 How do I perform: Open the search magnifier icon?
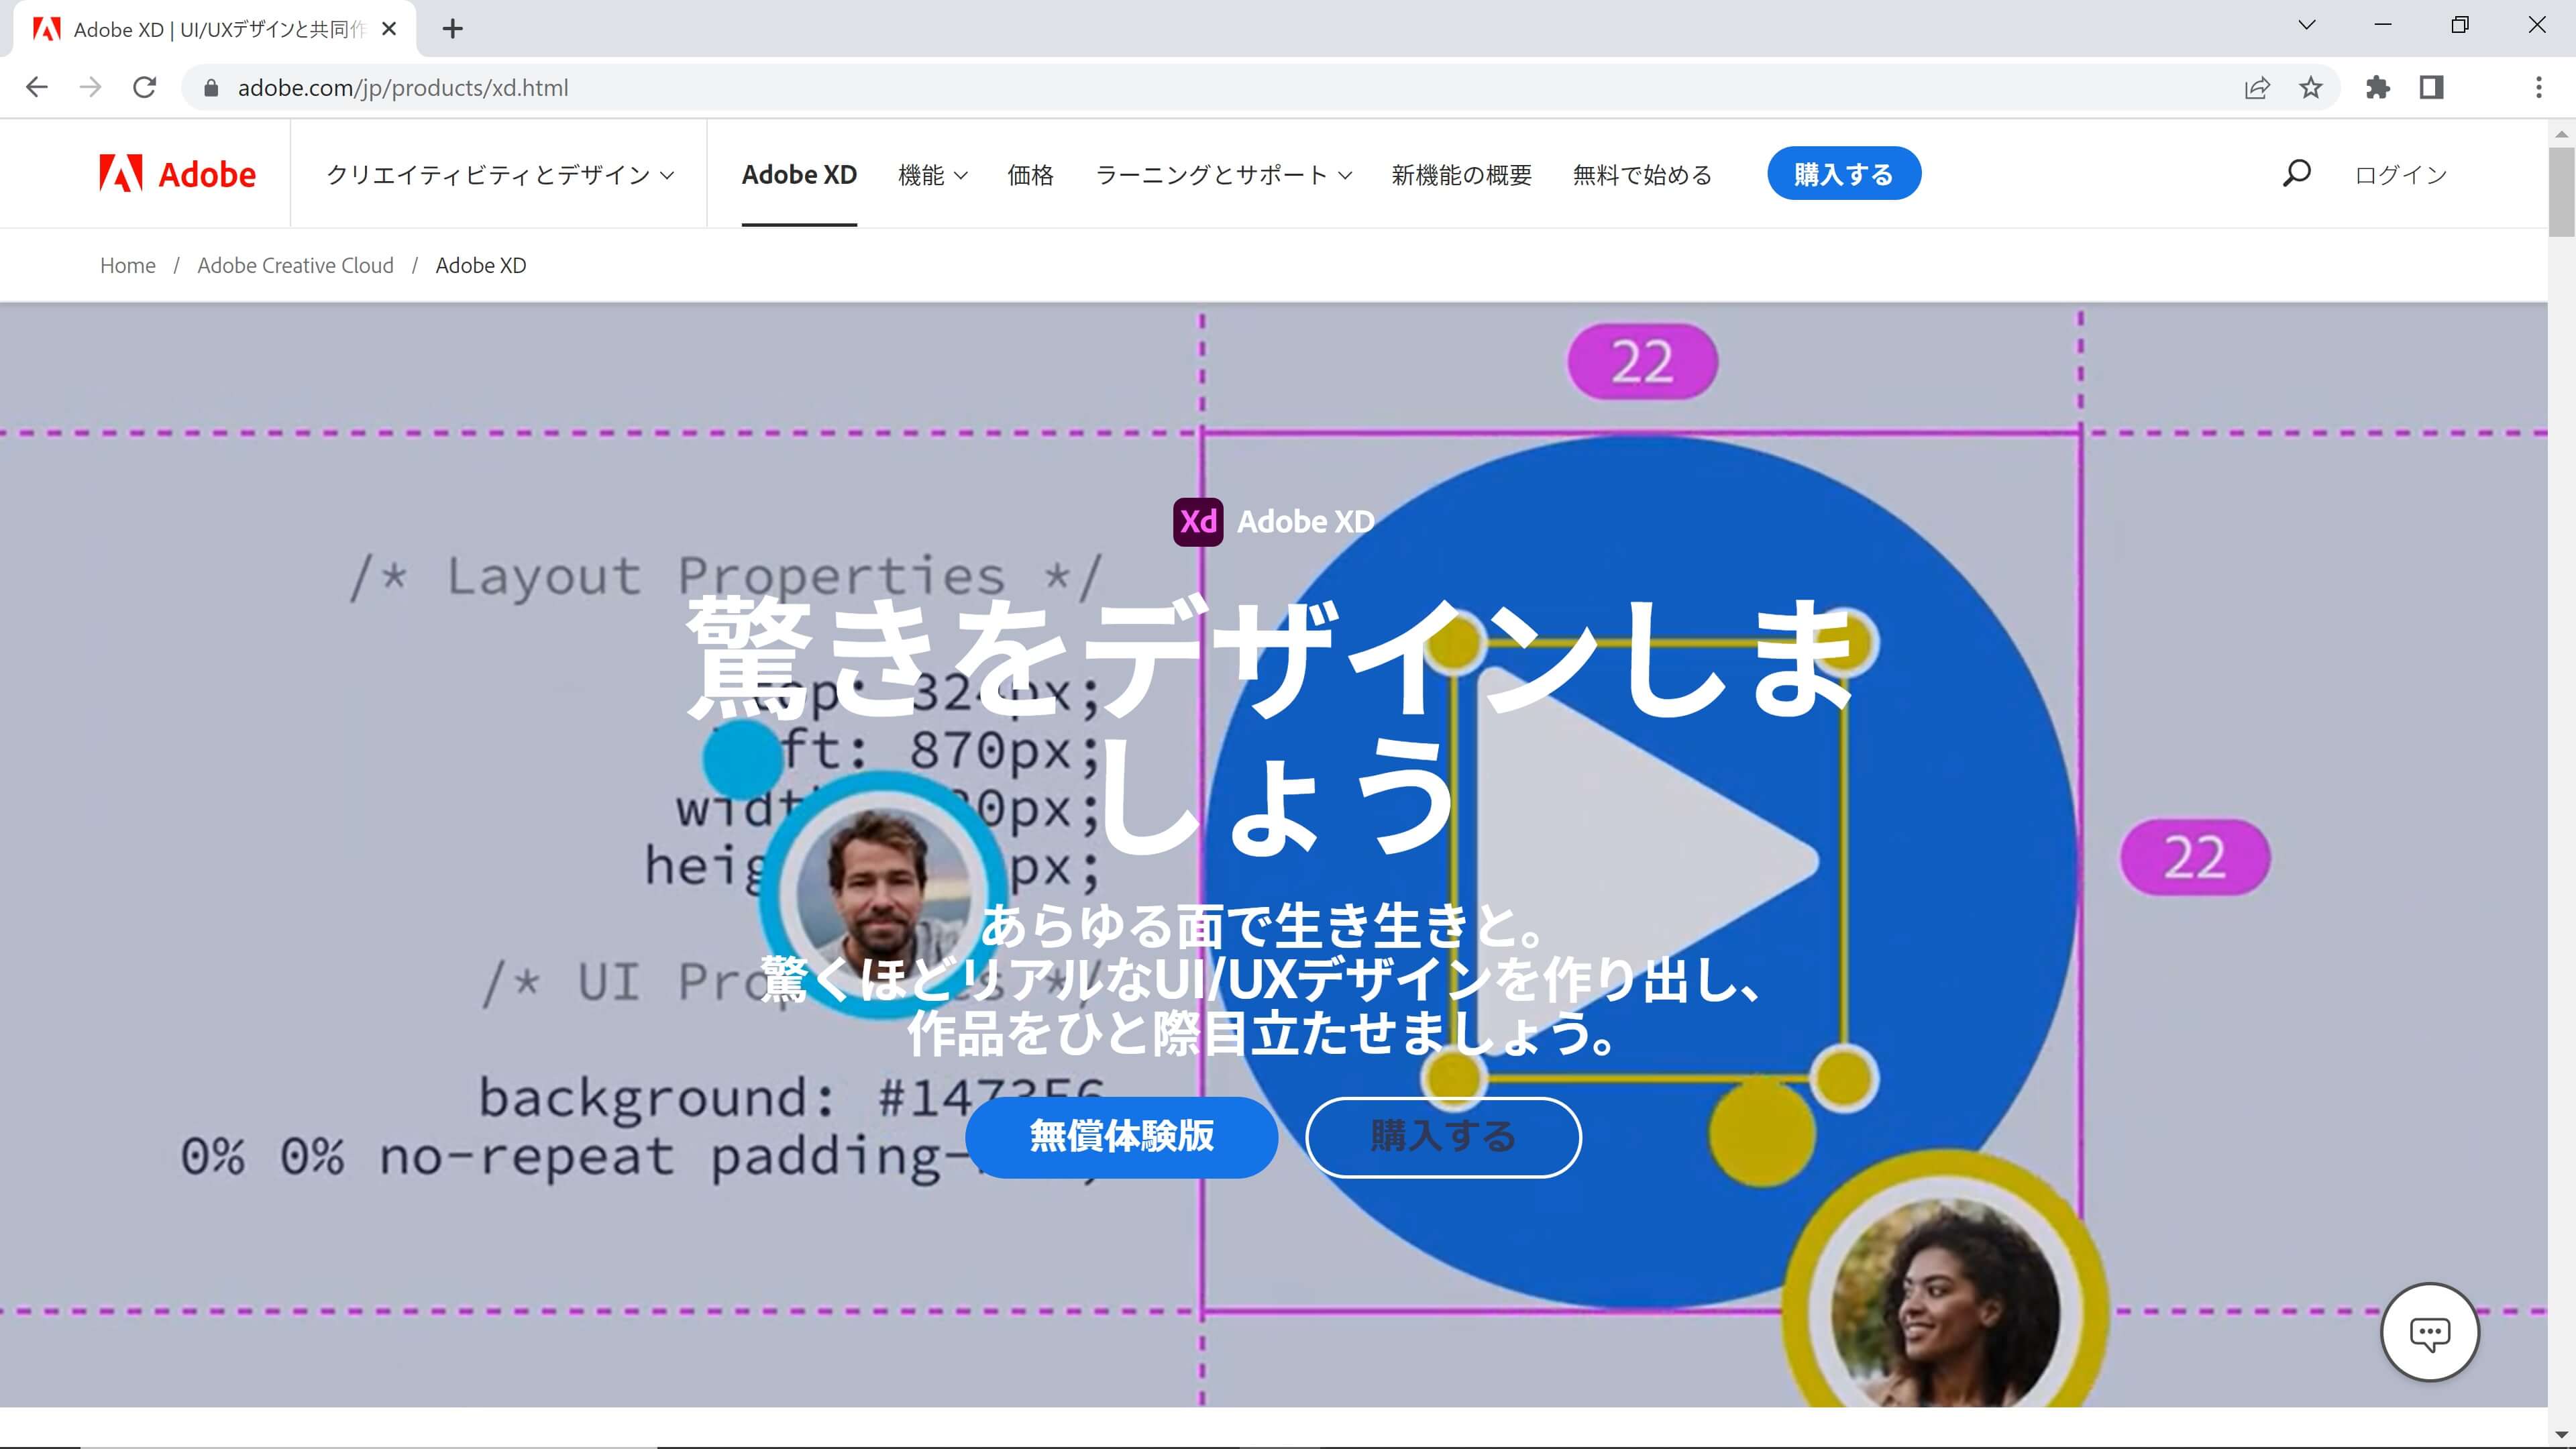(2296, 174)
